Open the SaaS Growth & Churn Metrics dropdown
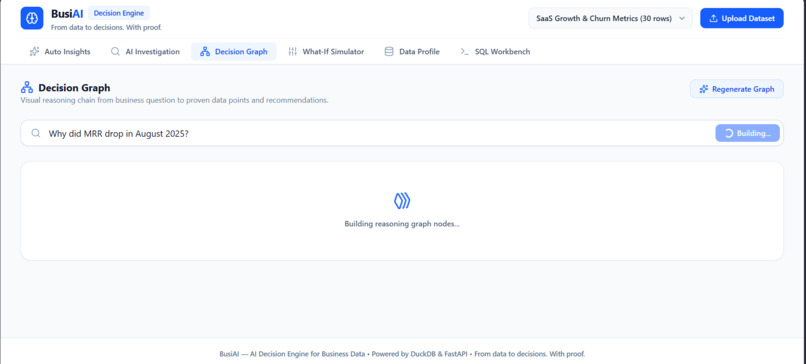Screen dimensions: 806x364 click(610, 18)
